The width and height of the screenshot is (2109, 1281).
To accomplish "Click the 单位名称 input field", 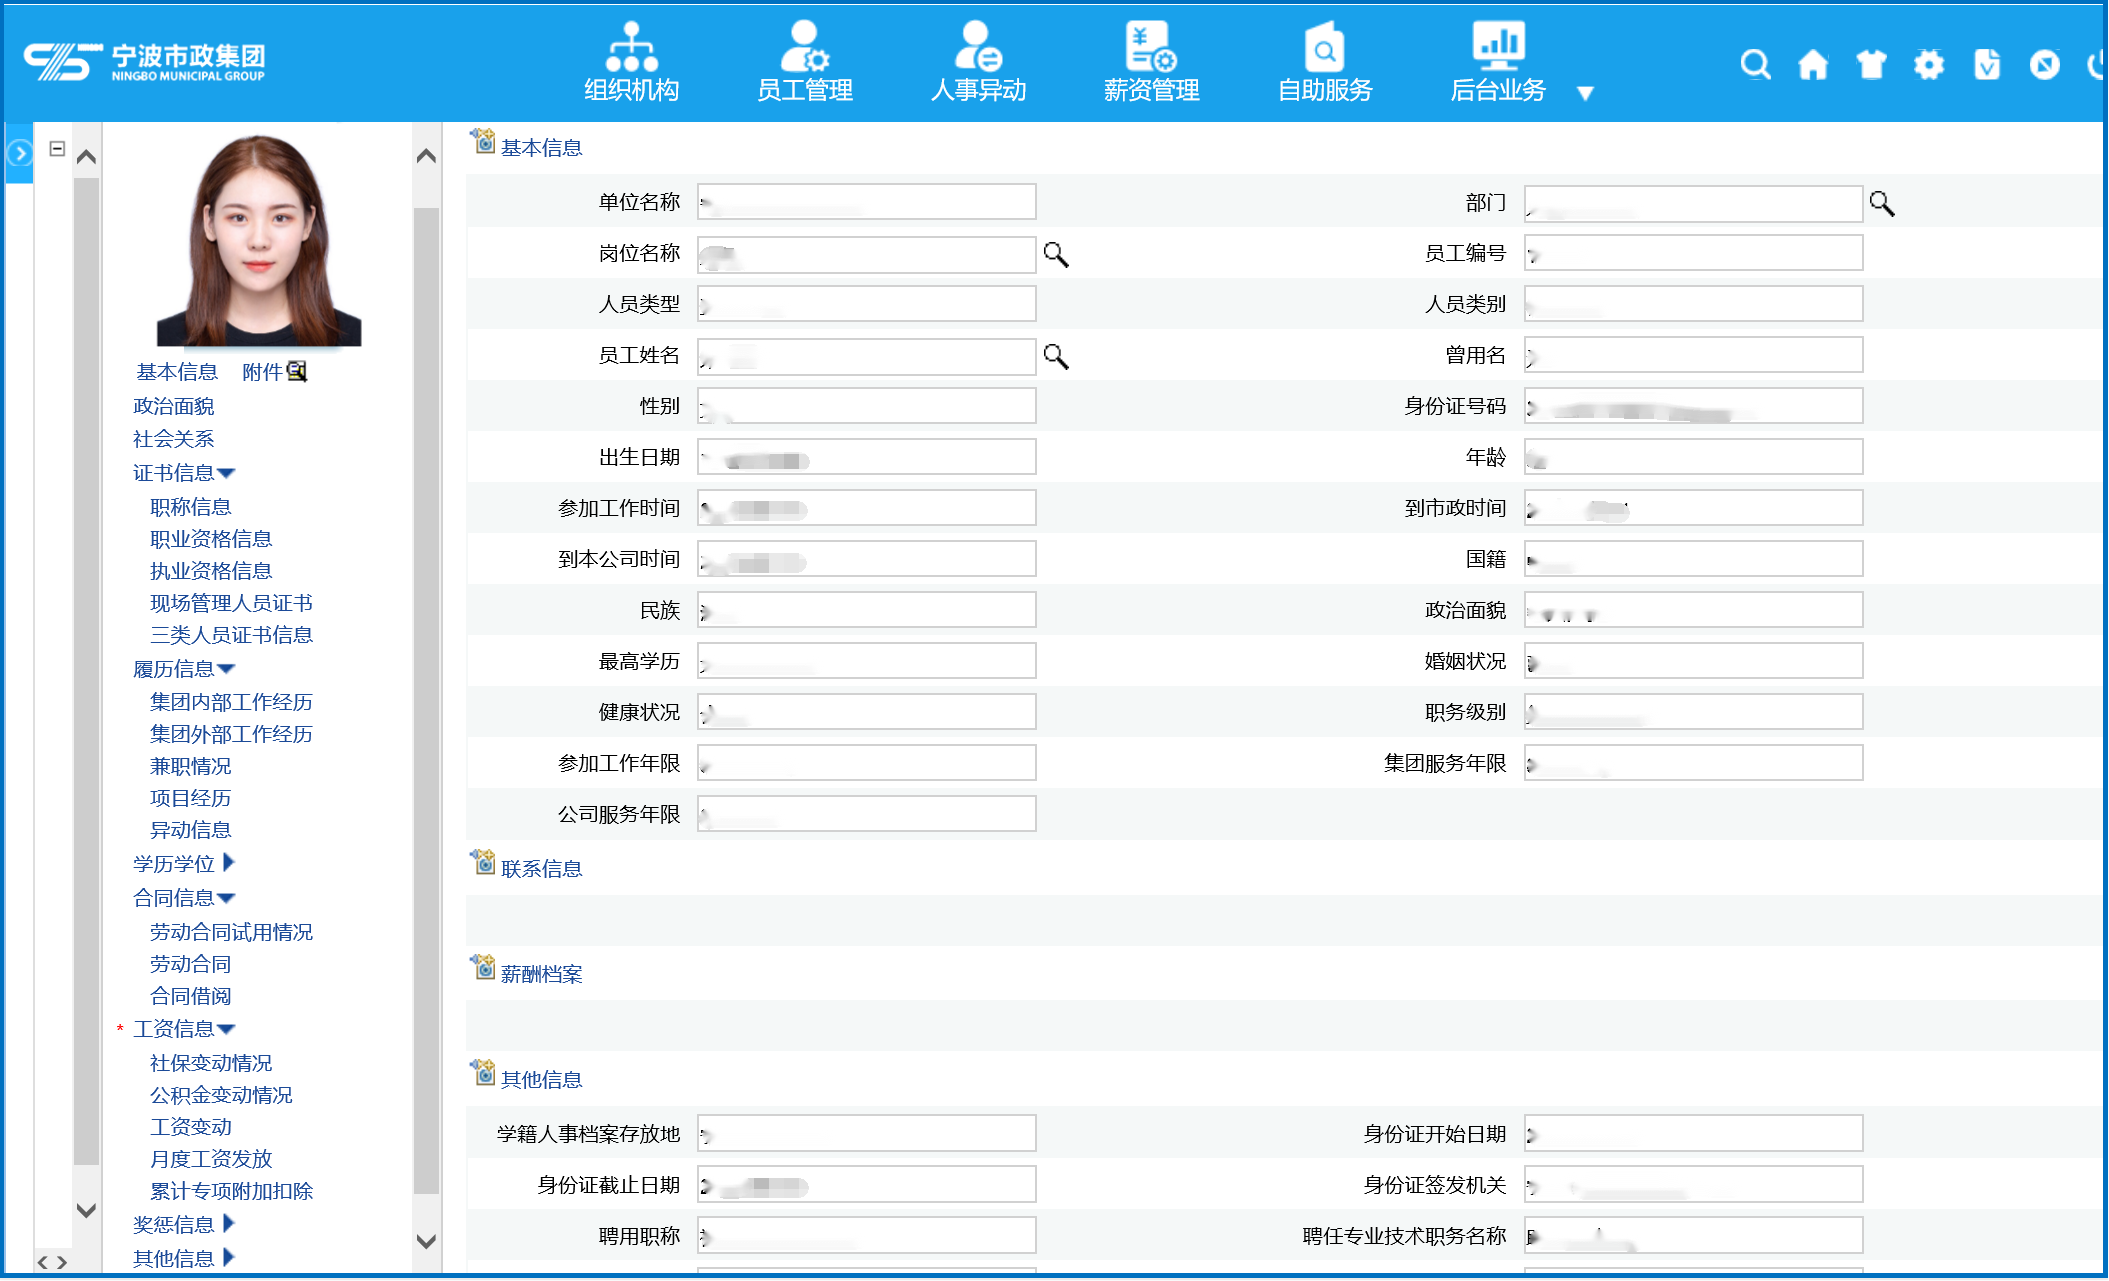I will [x=867, y=202].
